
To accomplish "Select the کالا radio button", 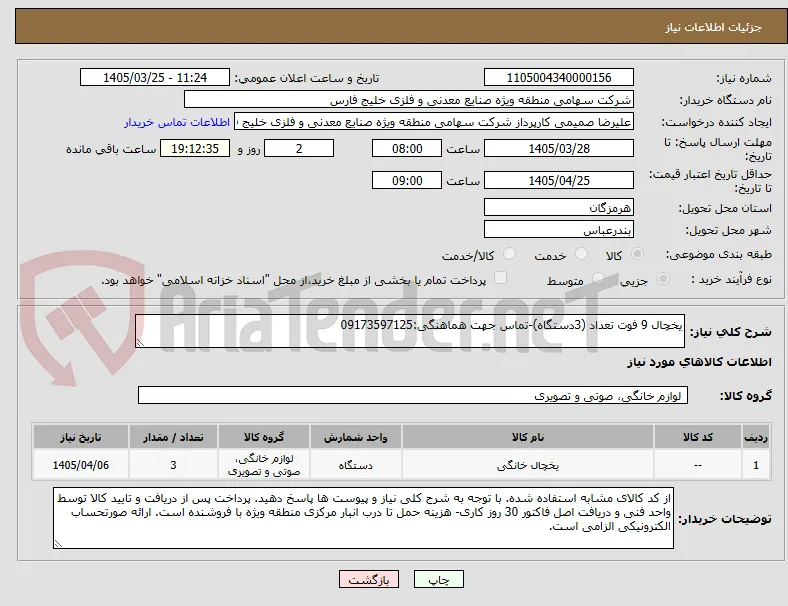I will 637,254.
